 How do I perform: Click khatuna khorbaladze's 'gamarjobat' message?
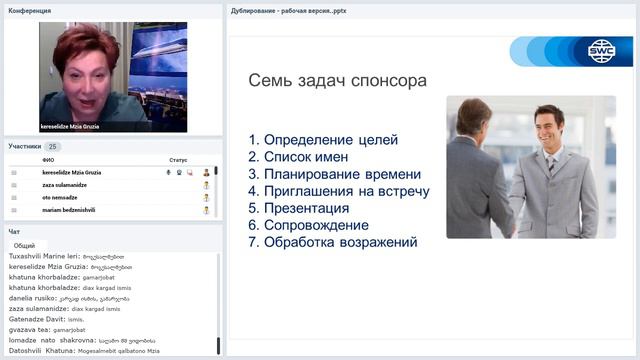tap(62, 278)
